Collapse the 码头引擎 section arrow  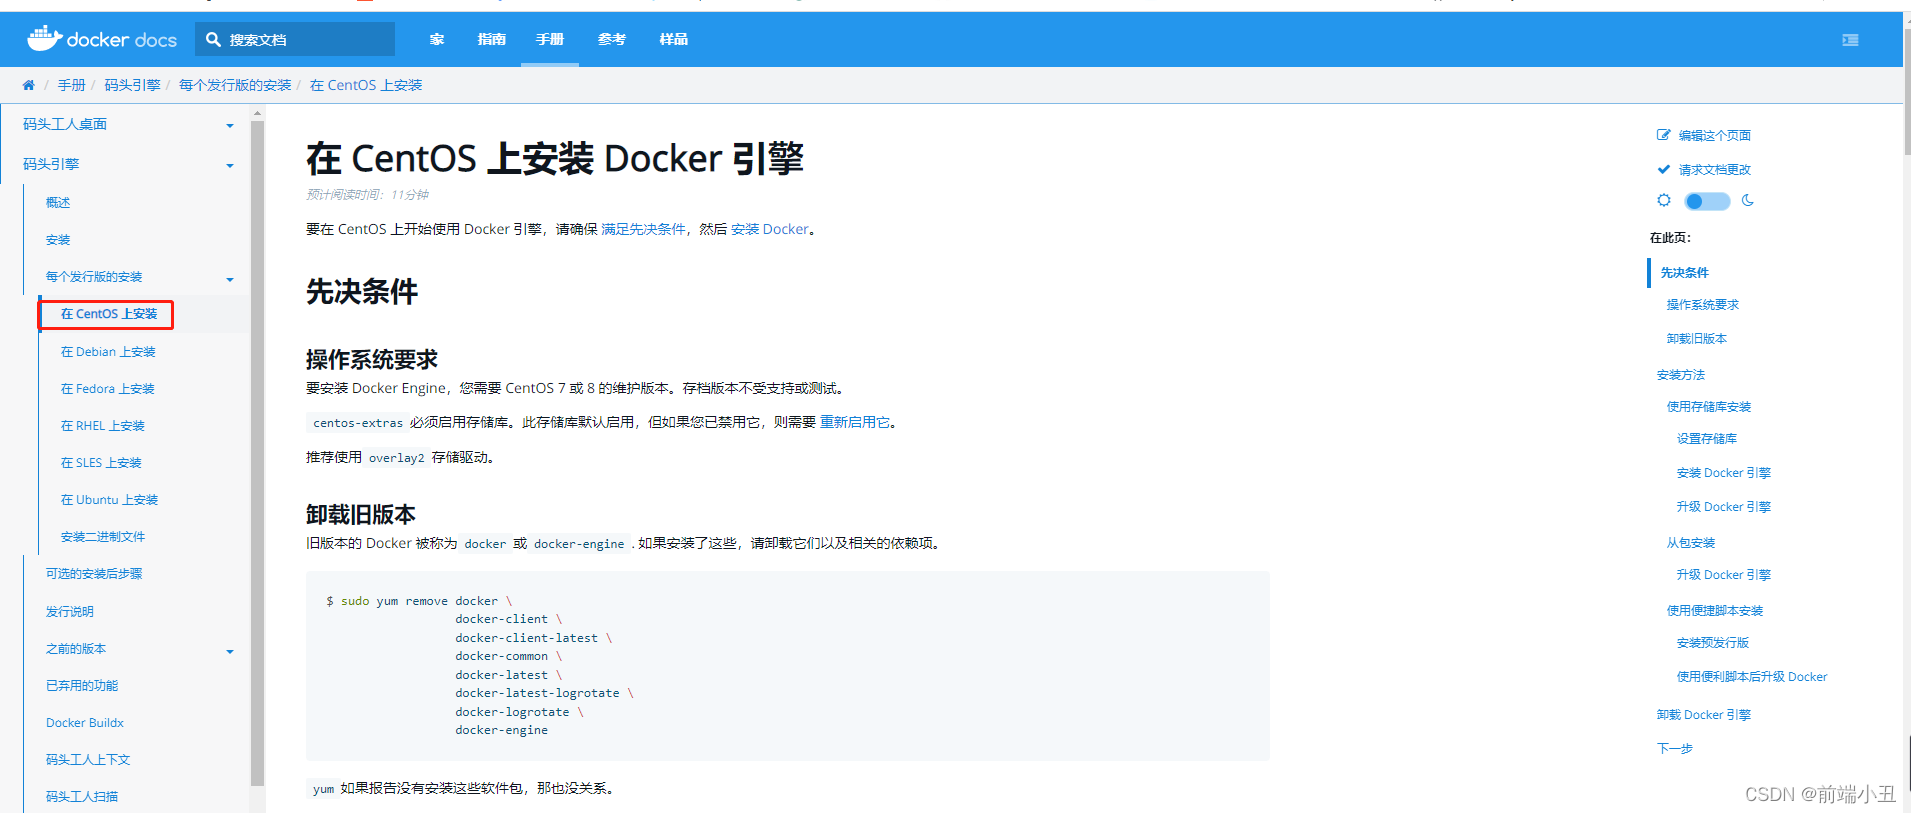click(230, 165)
